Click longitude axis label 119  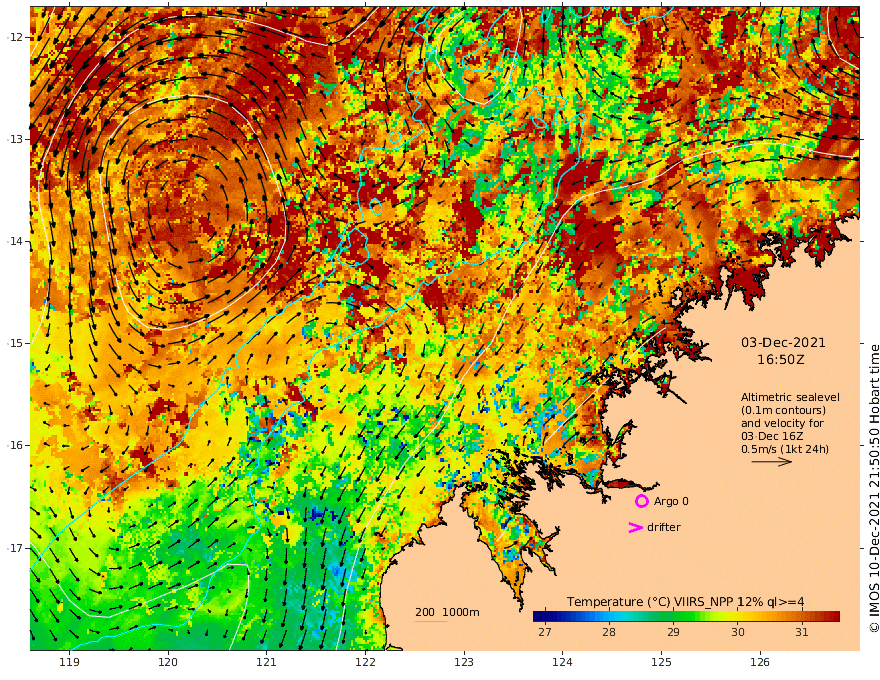pos(69,662)
